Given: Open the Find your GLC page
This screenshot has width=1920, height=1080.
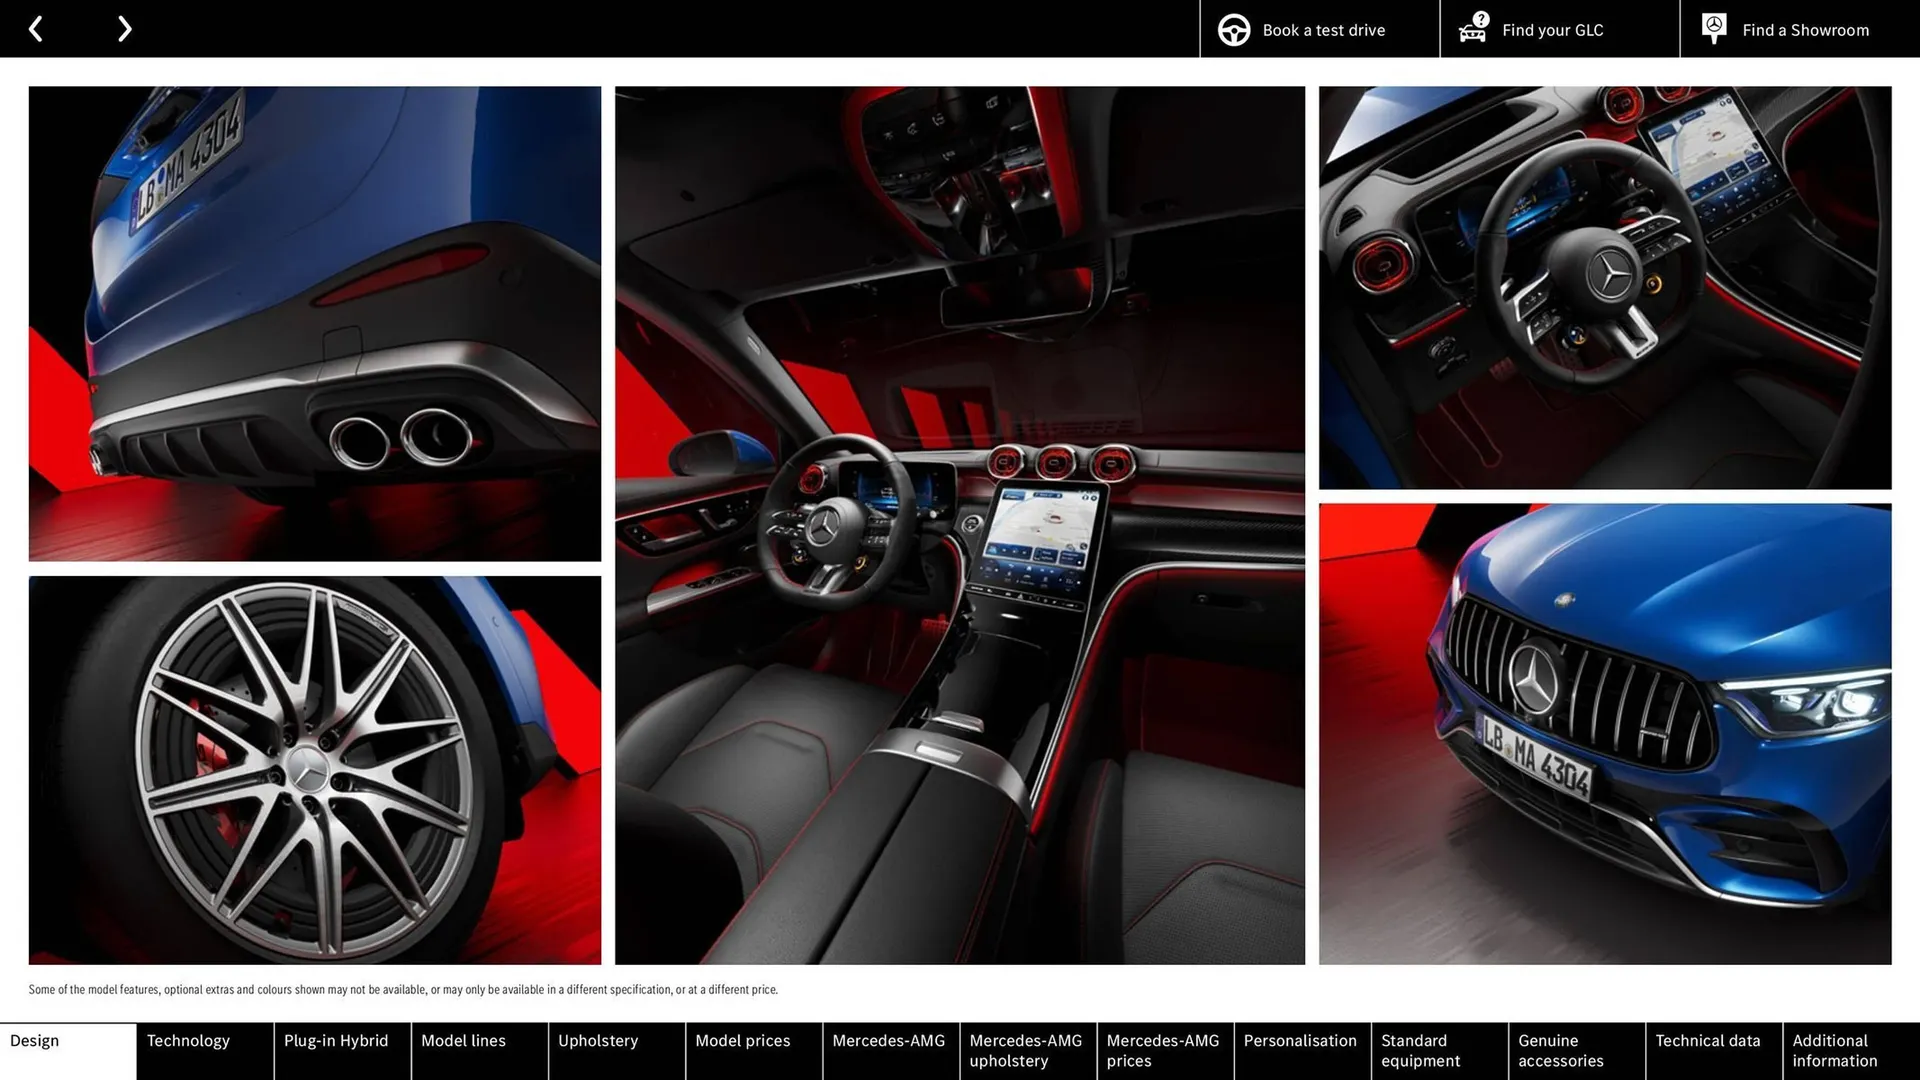Looking at the screenshot, I should point(1551,29).
